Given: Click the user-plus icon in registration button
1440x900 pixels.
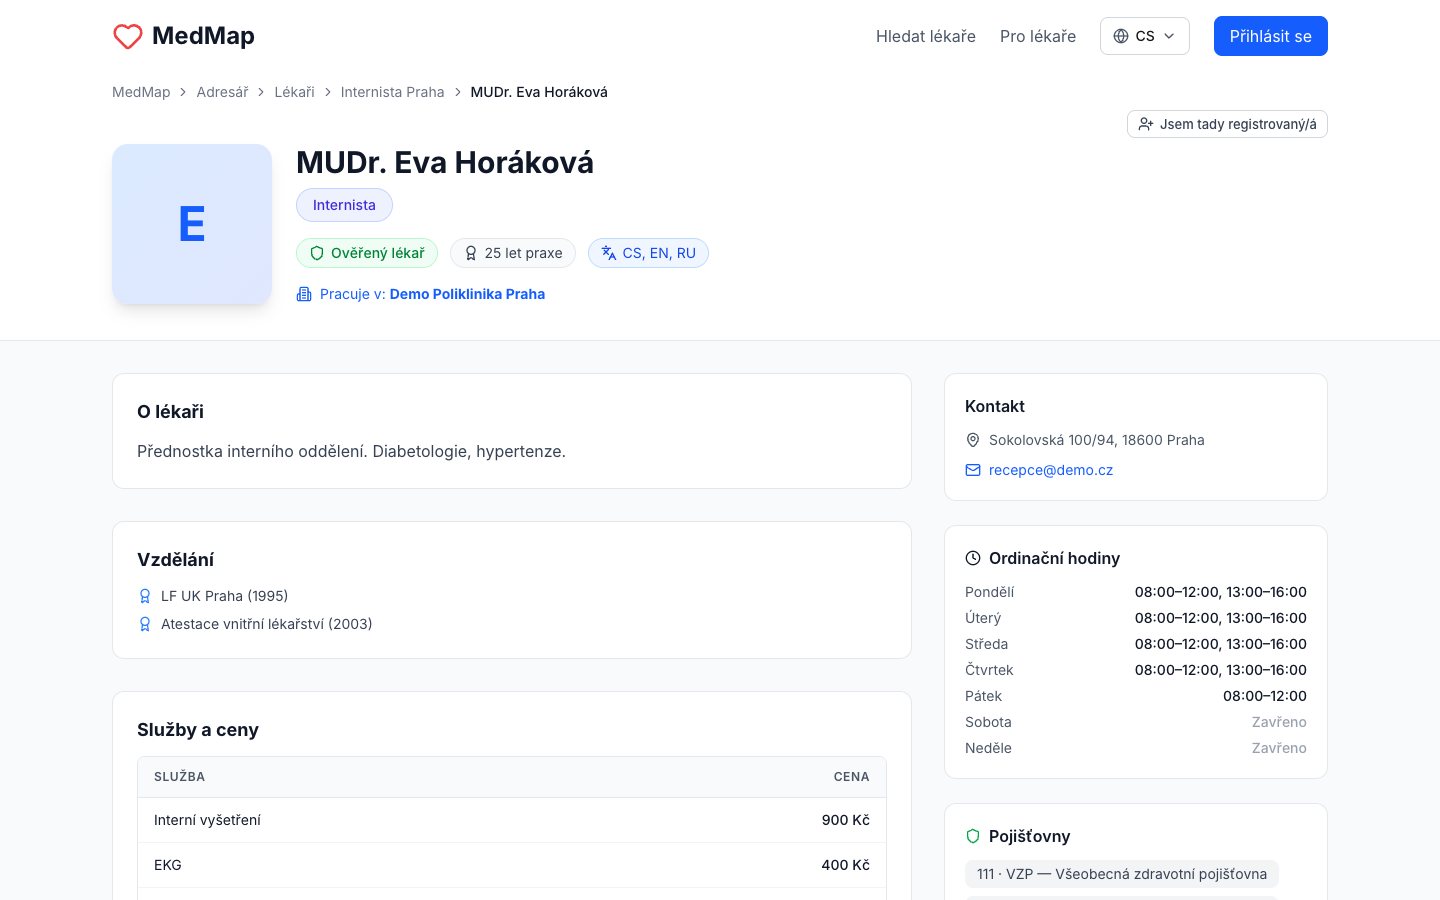Looking at the screenshot, I should click(1146, 124).
